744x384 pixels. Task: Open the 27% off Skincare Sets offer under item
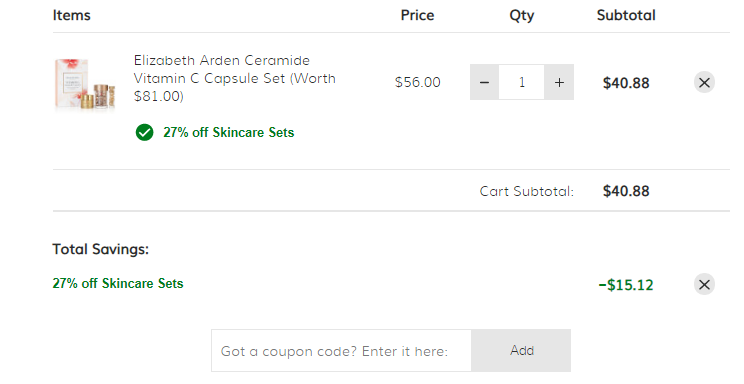(228, 132)
